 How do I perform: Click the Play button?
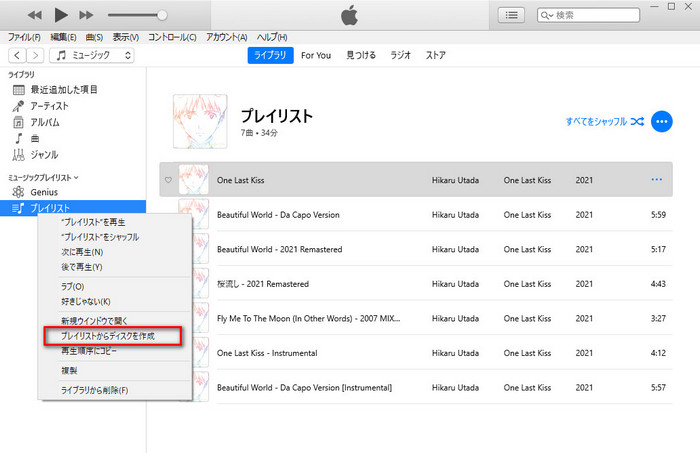click(61, 15)
